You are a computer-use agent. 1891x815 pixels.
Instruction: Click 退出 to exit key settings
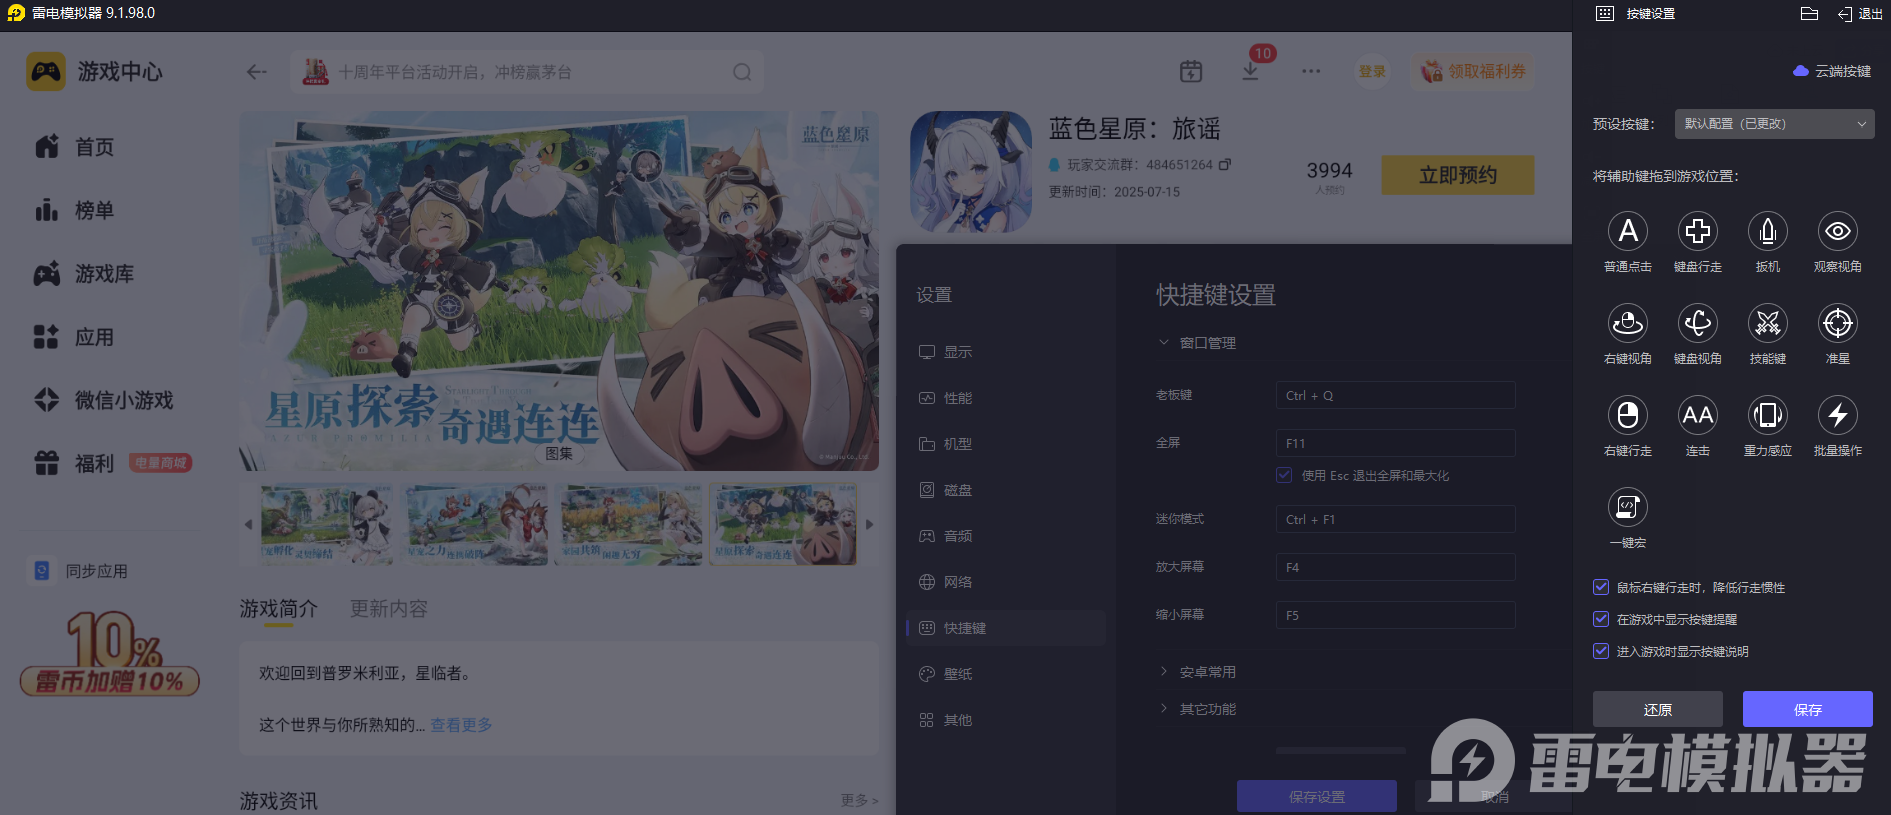[1860, 14]
